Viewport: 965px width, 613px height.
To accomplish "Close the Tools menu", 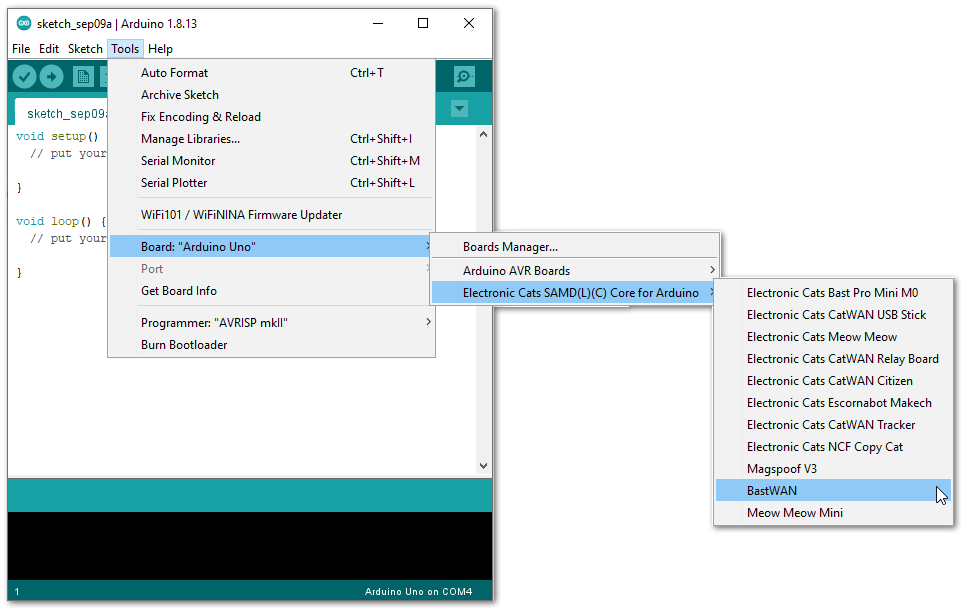I will pyautogui.click(x=125, y=49).
